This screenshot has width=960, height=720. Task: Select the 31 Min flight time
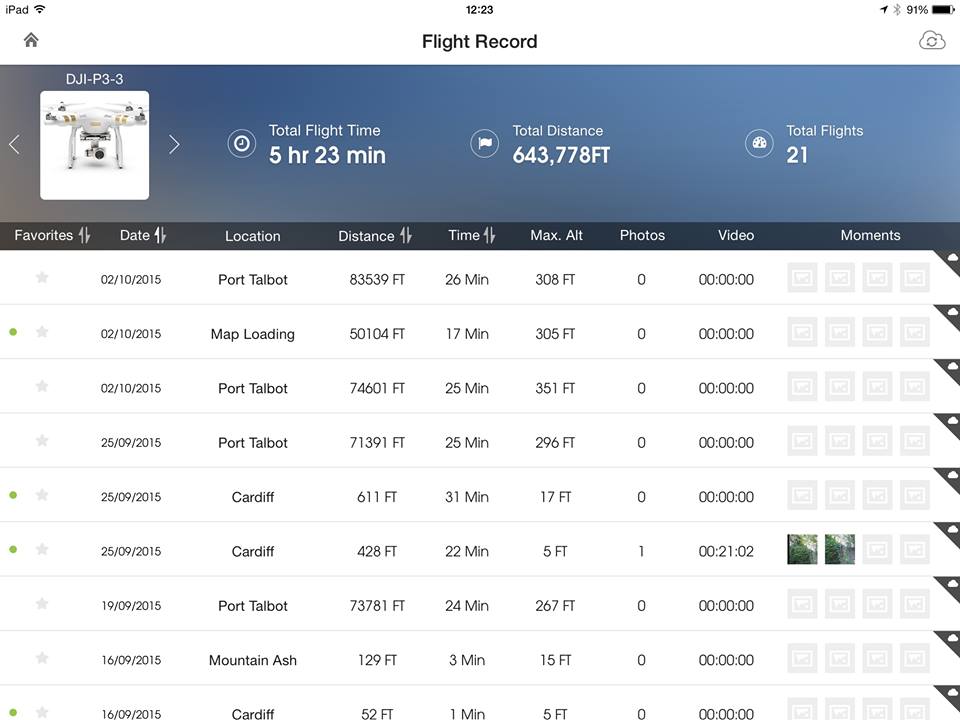(x=467, y=497)
